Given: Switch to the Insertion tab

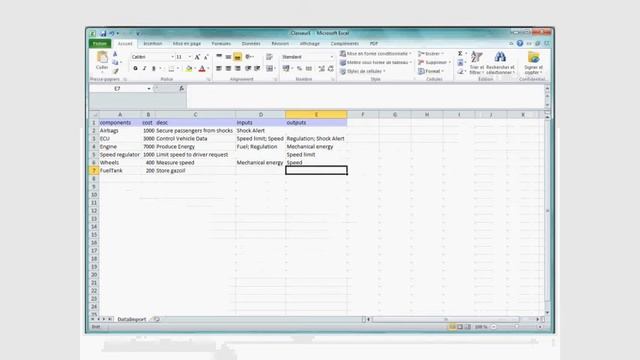Looking at the screenshot, I should (153, 44).
